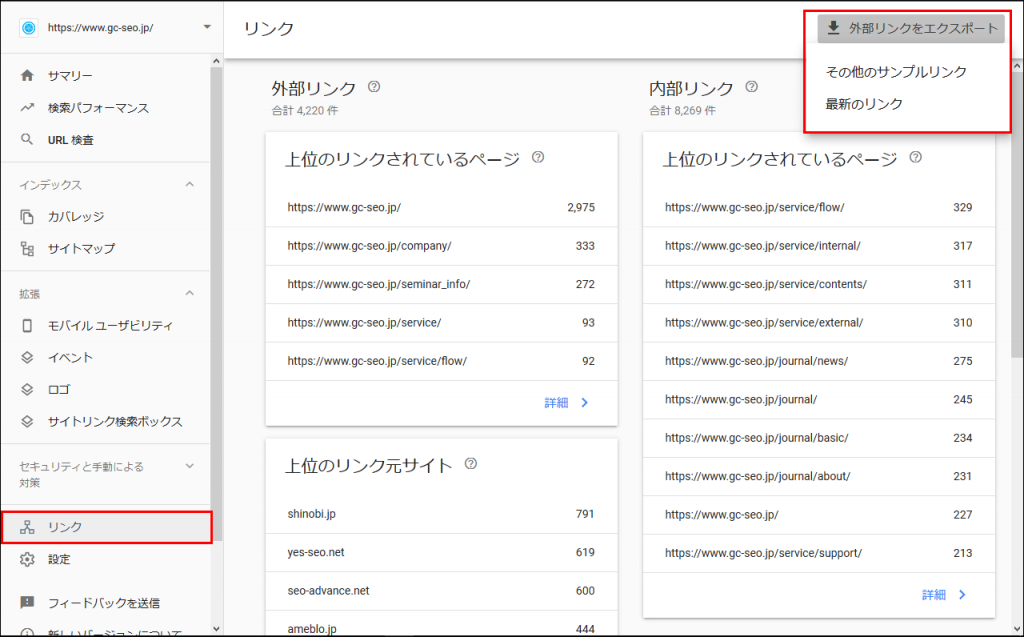Screen dimensions: 1024x637
Task: Select internal row https://www.gc-seo.jp/journal/about/
Action: (x=819, y=476)
